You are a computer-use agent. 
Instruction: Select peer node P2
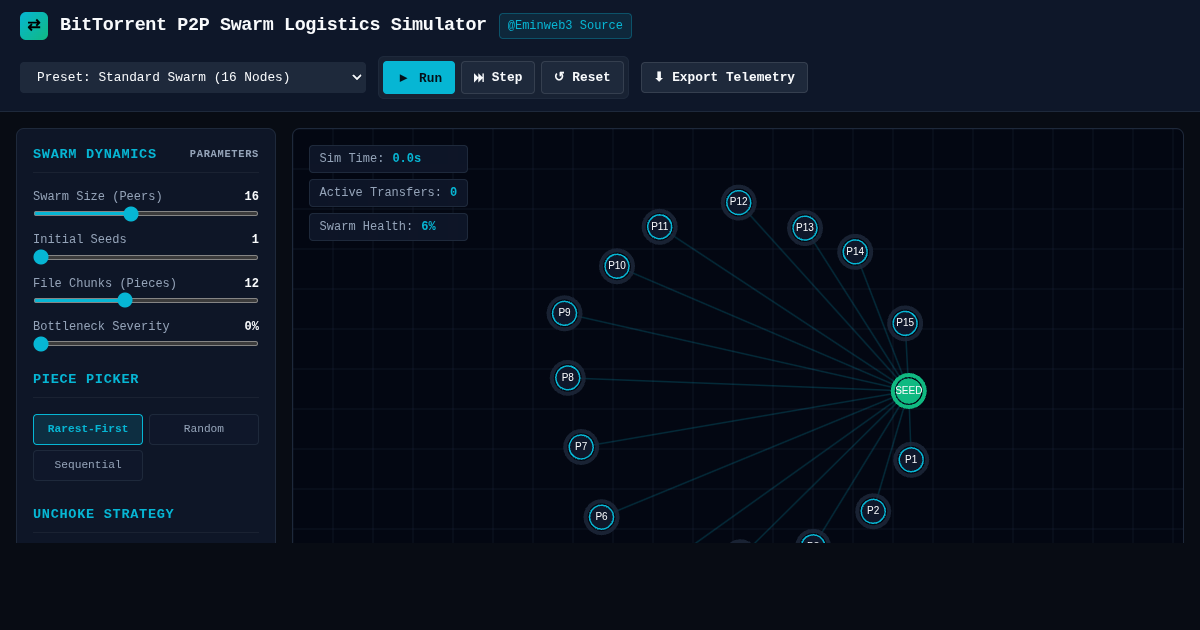pos(873,511)
